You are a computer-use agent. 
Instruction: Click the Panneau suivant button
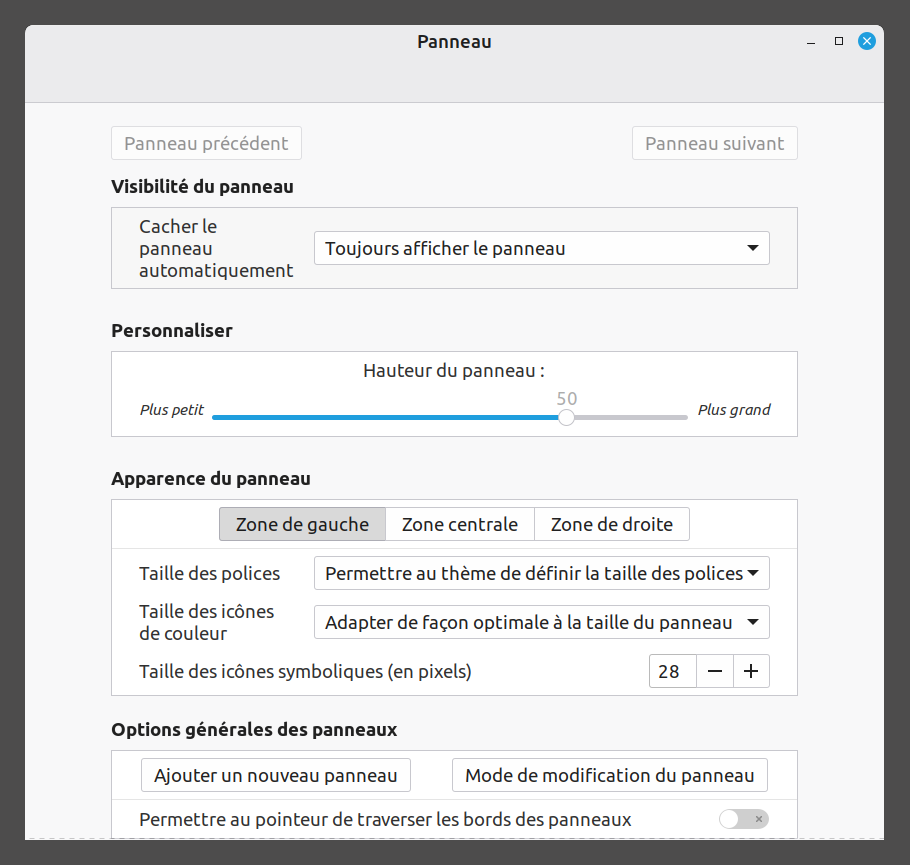[x=714, y=143]
